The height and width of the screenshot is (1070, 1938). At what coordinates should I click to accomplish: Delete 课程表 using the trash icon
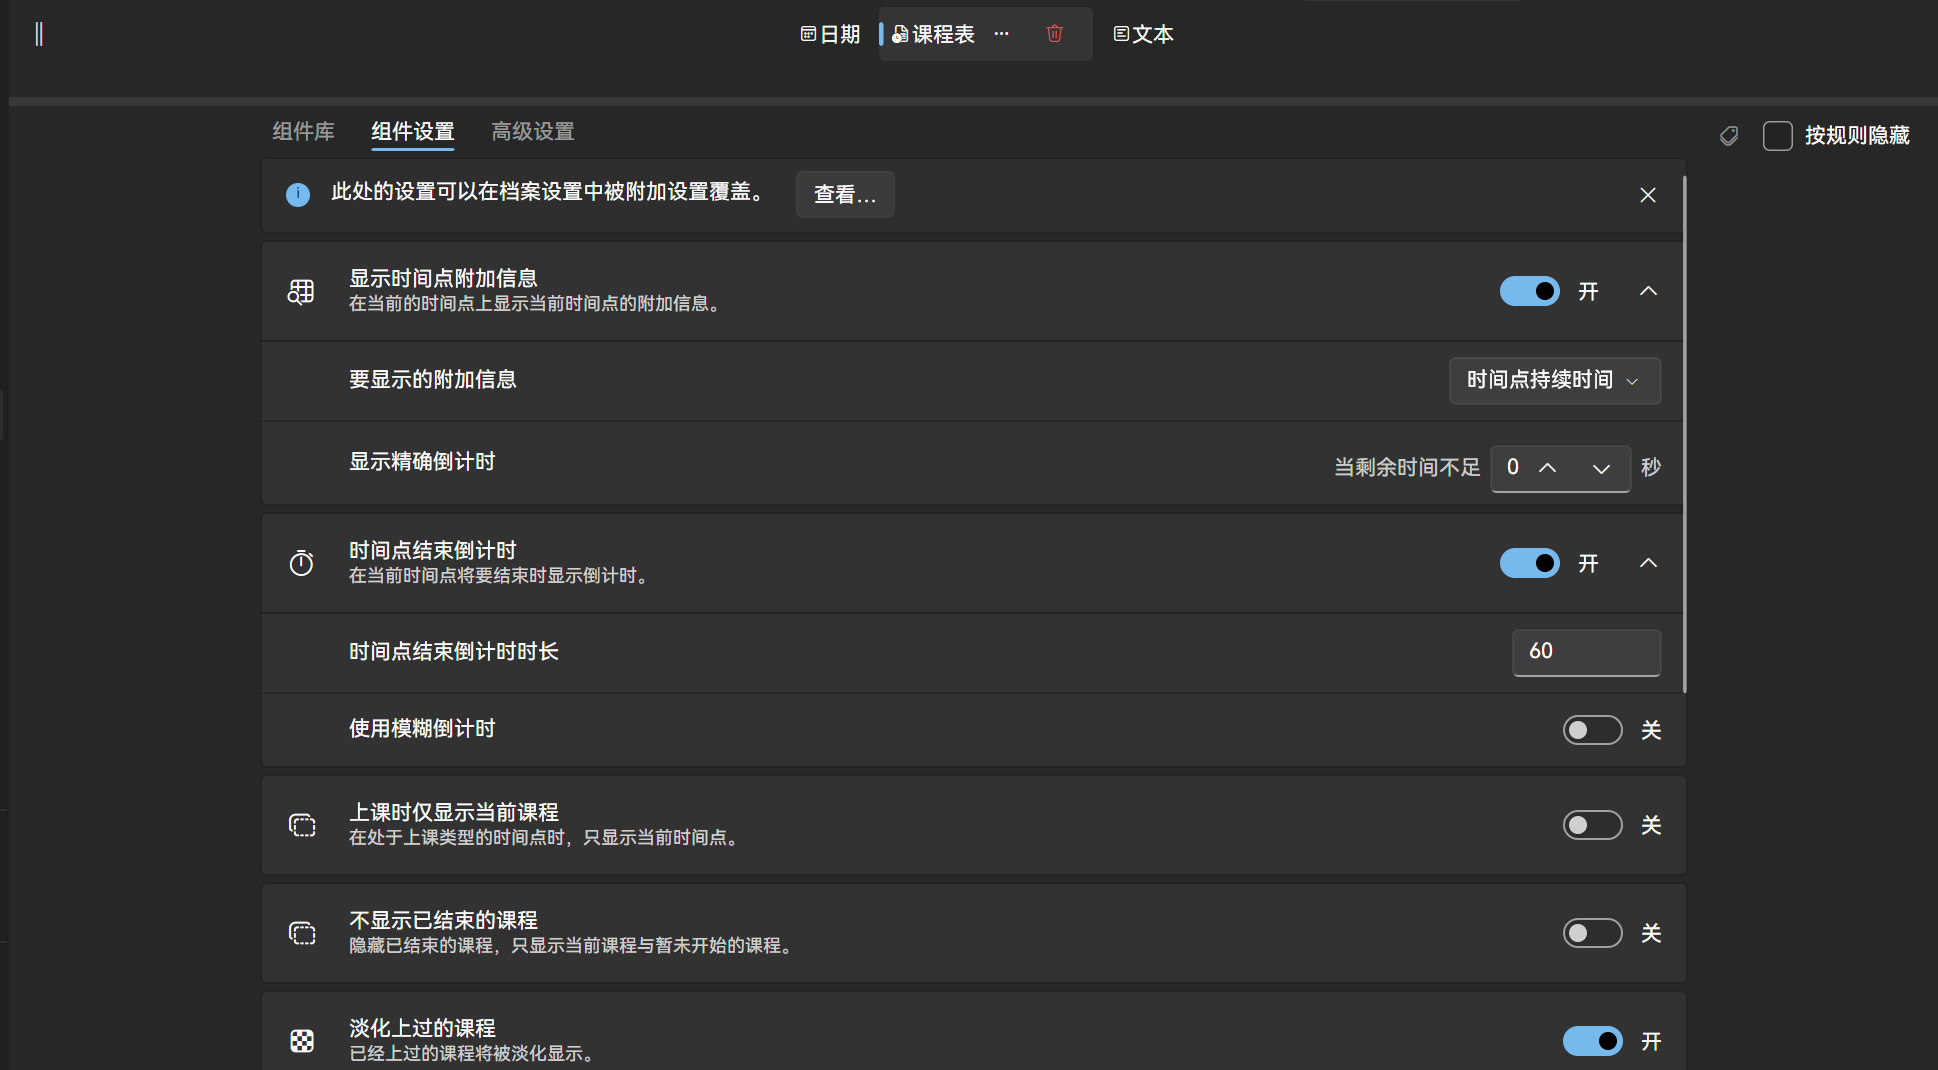point(1054,33)
